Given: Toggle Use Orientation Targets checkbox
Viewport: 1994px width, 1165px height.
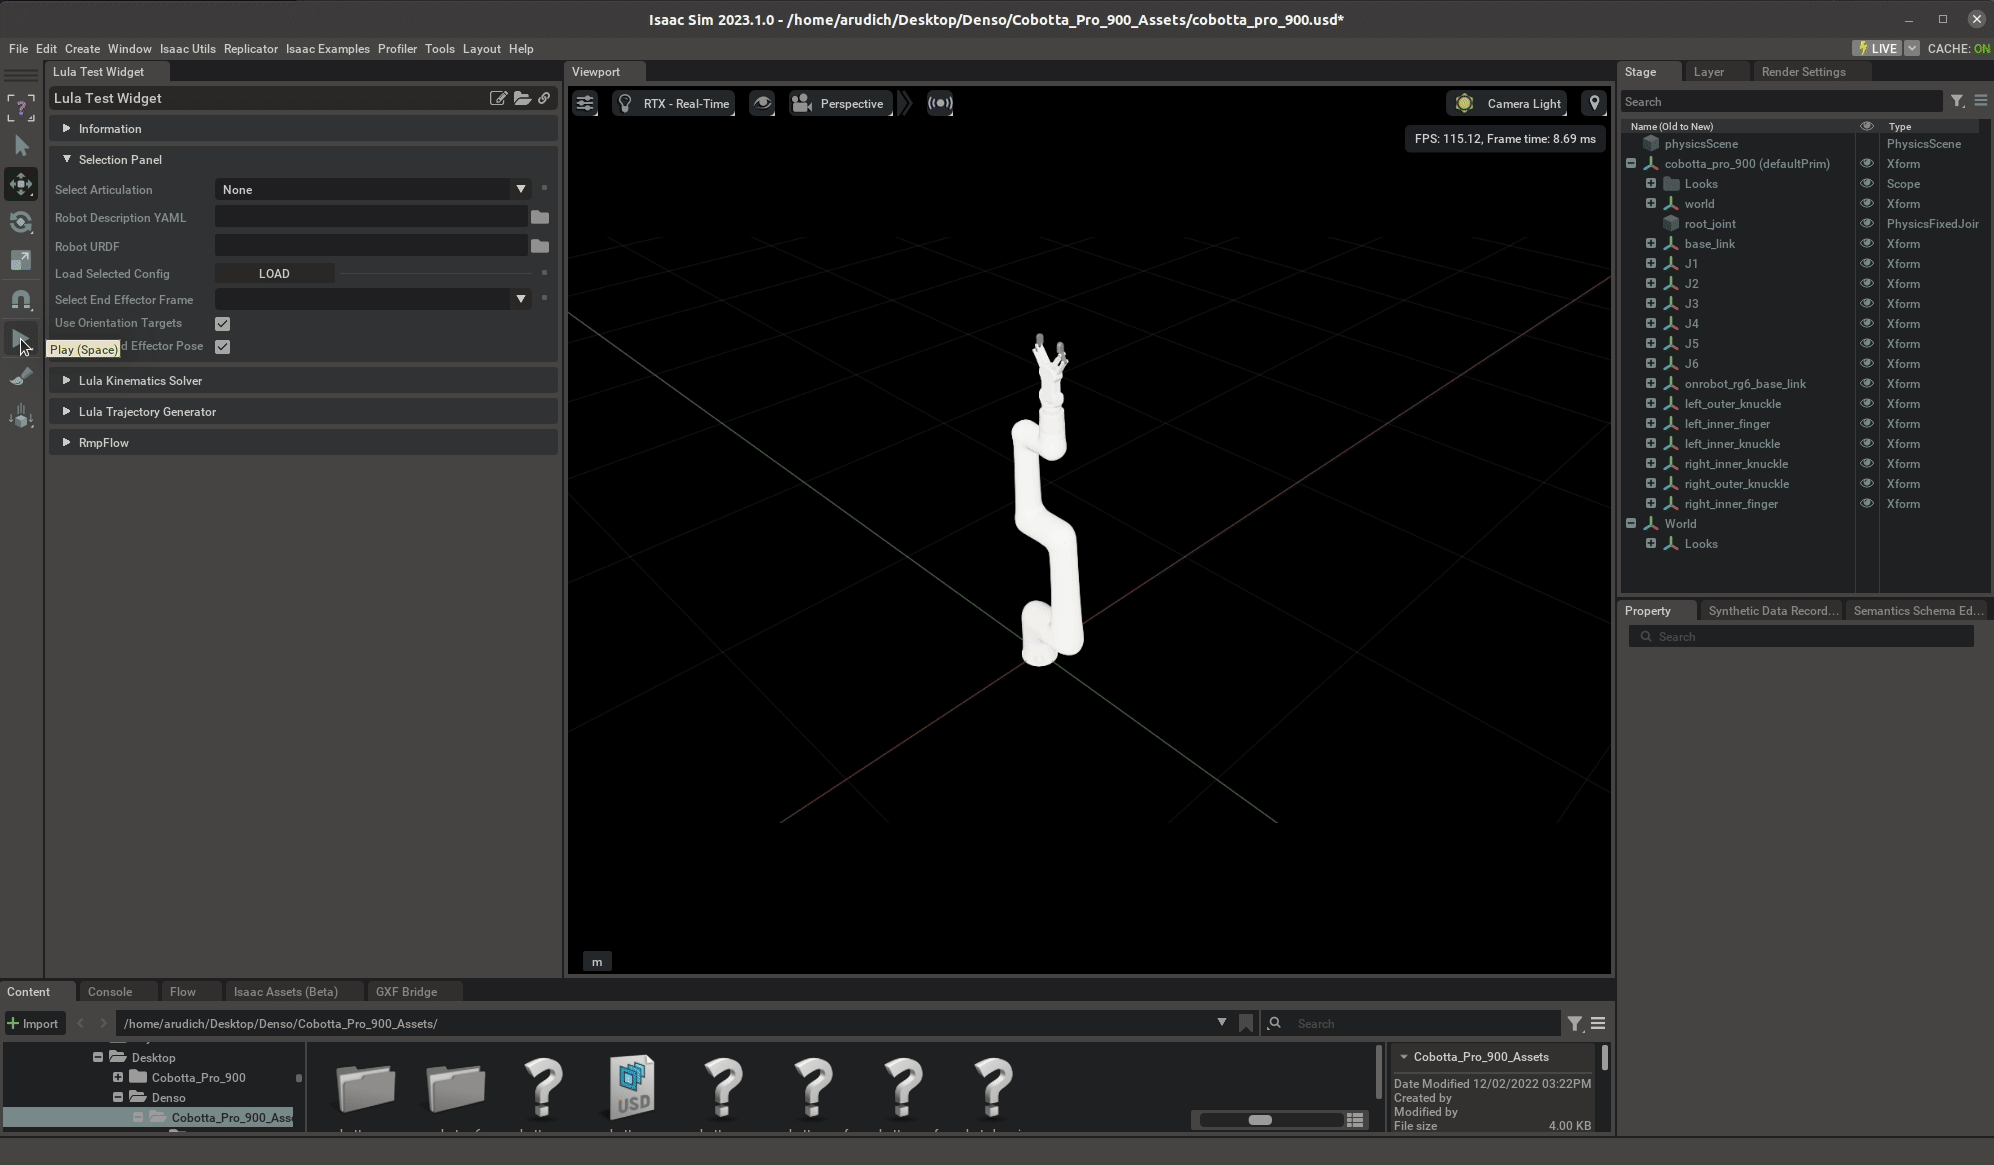Looking at the screenshot, I should tap(222, 324).
